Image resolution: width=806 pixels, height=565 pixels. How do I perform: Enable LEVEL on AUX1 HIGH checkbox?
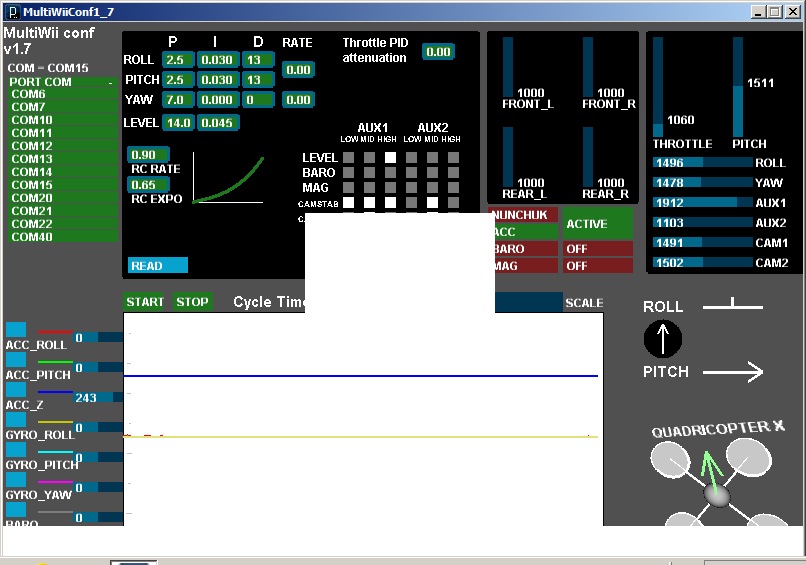pos(390,157)
